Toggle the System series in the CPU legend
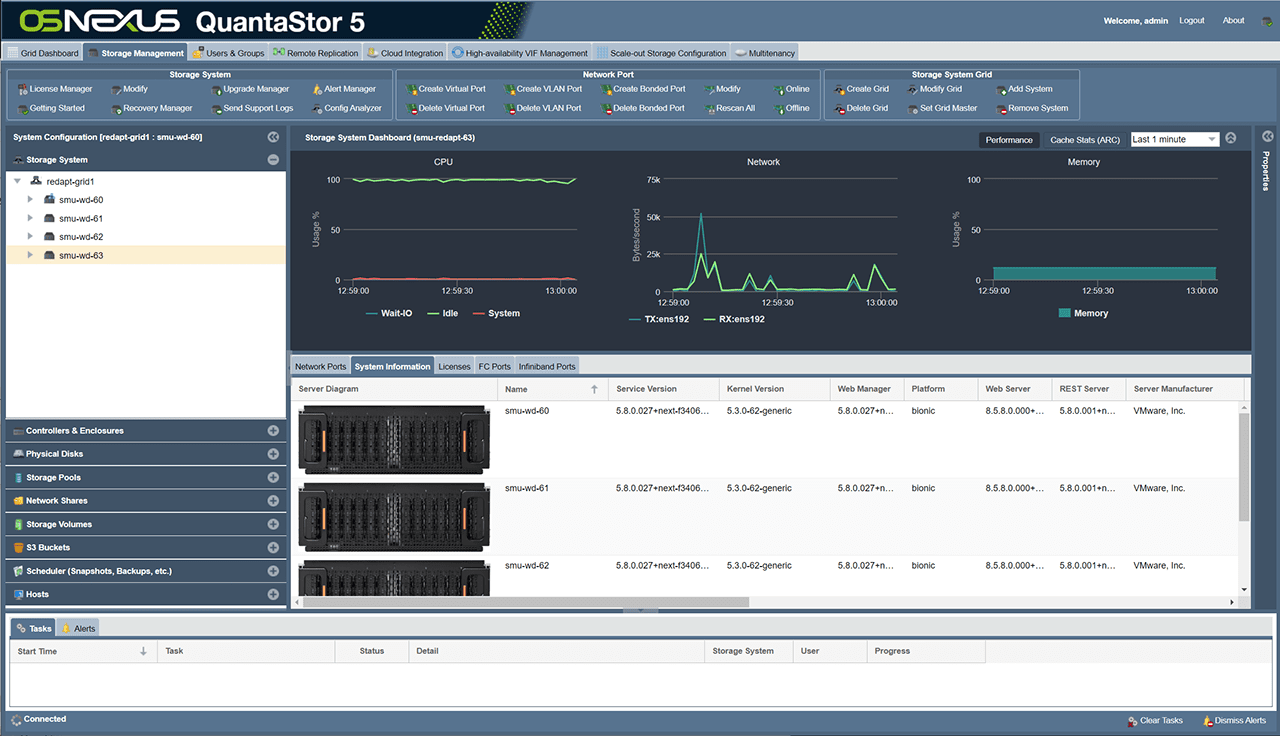 coord(495,313)
